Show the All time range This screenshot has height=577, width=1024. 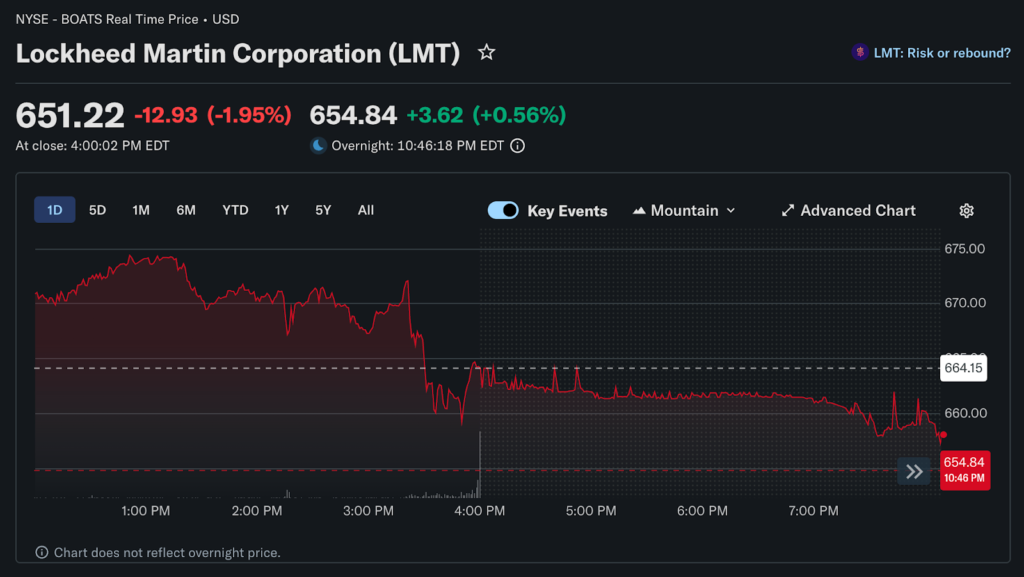pyautogui.click(x=366, y=210)
